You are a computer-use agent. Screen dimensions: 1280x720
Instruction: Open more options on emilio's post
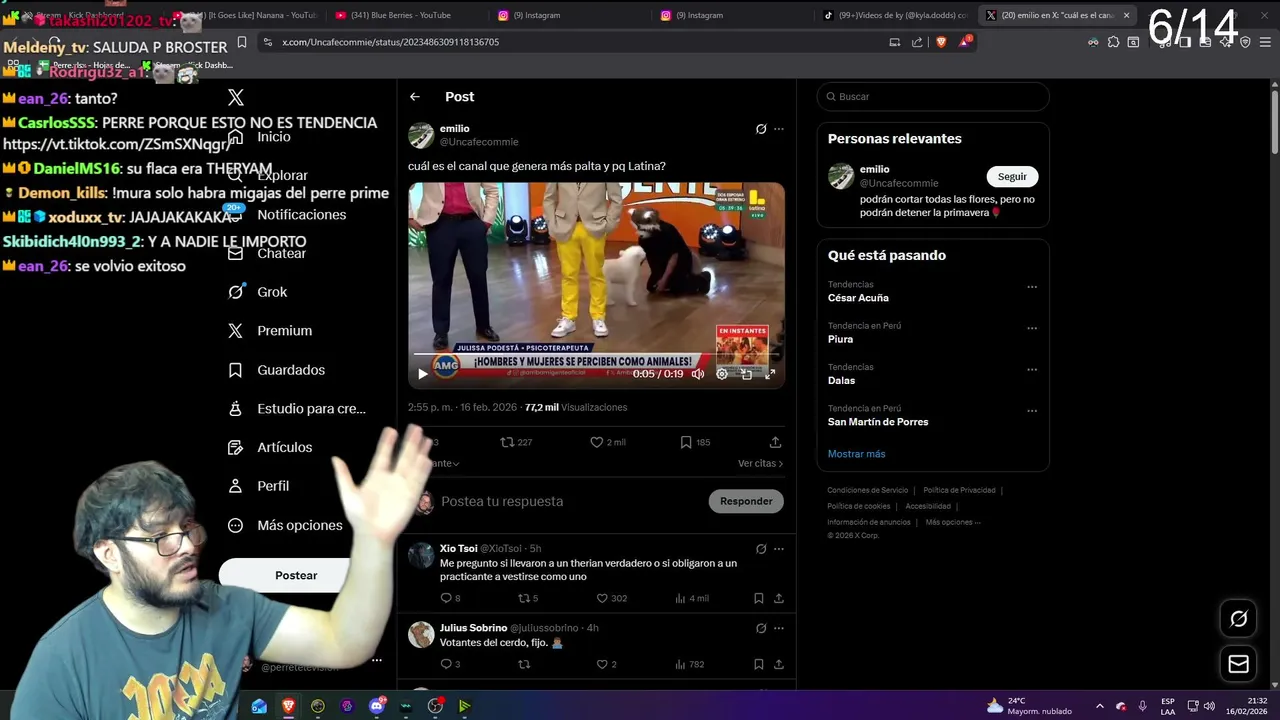[779, 129]
